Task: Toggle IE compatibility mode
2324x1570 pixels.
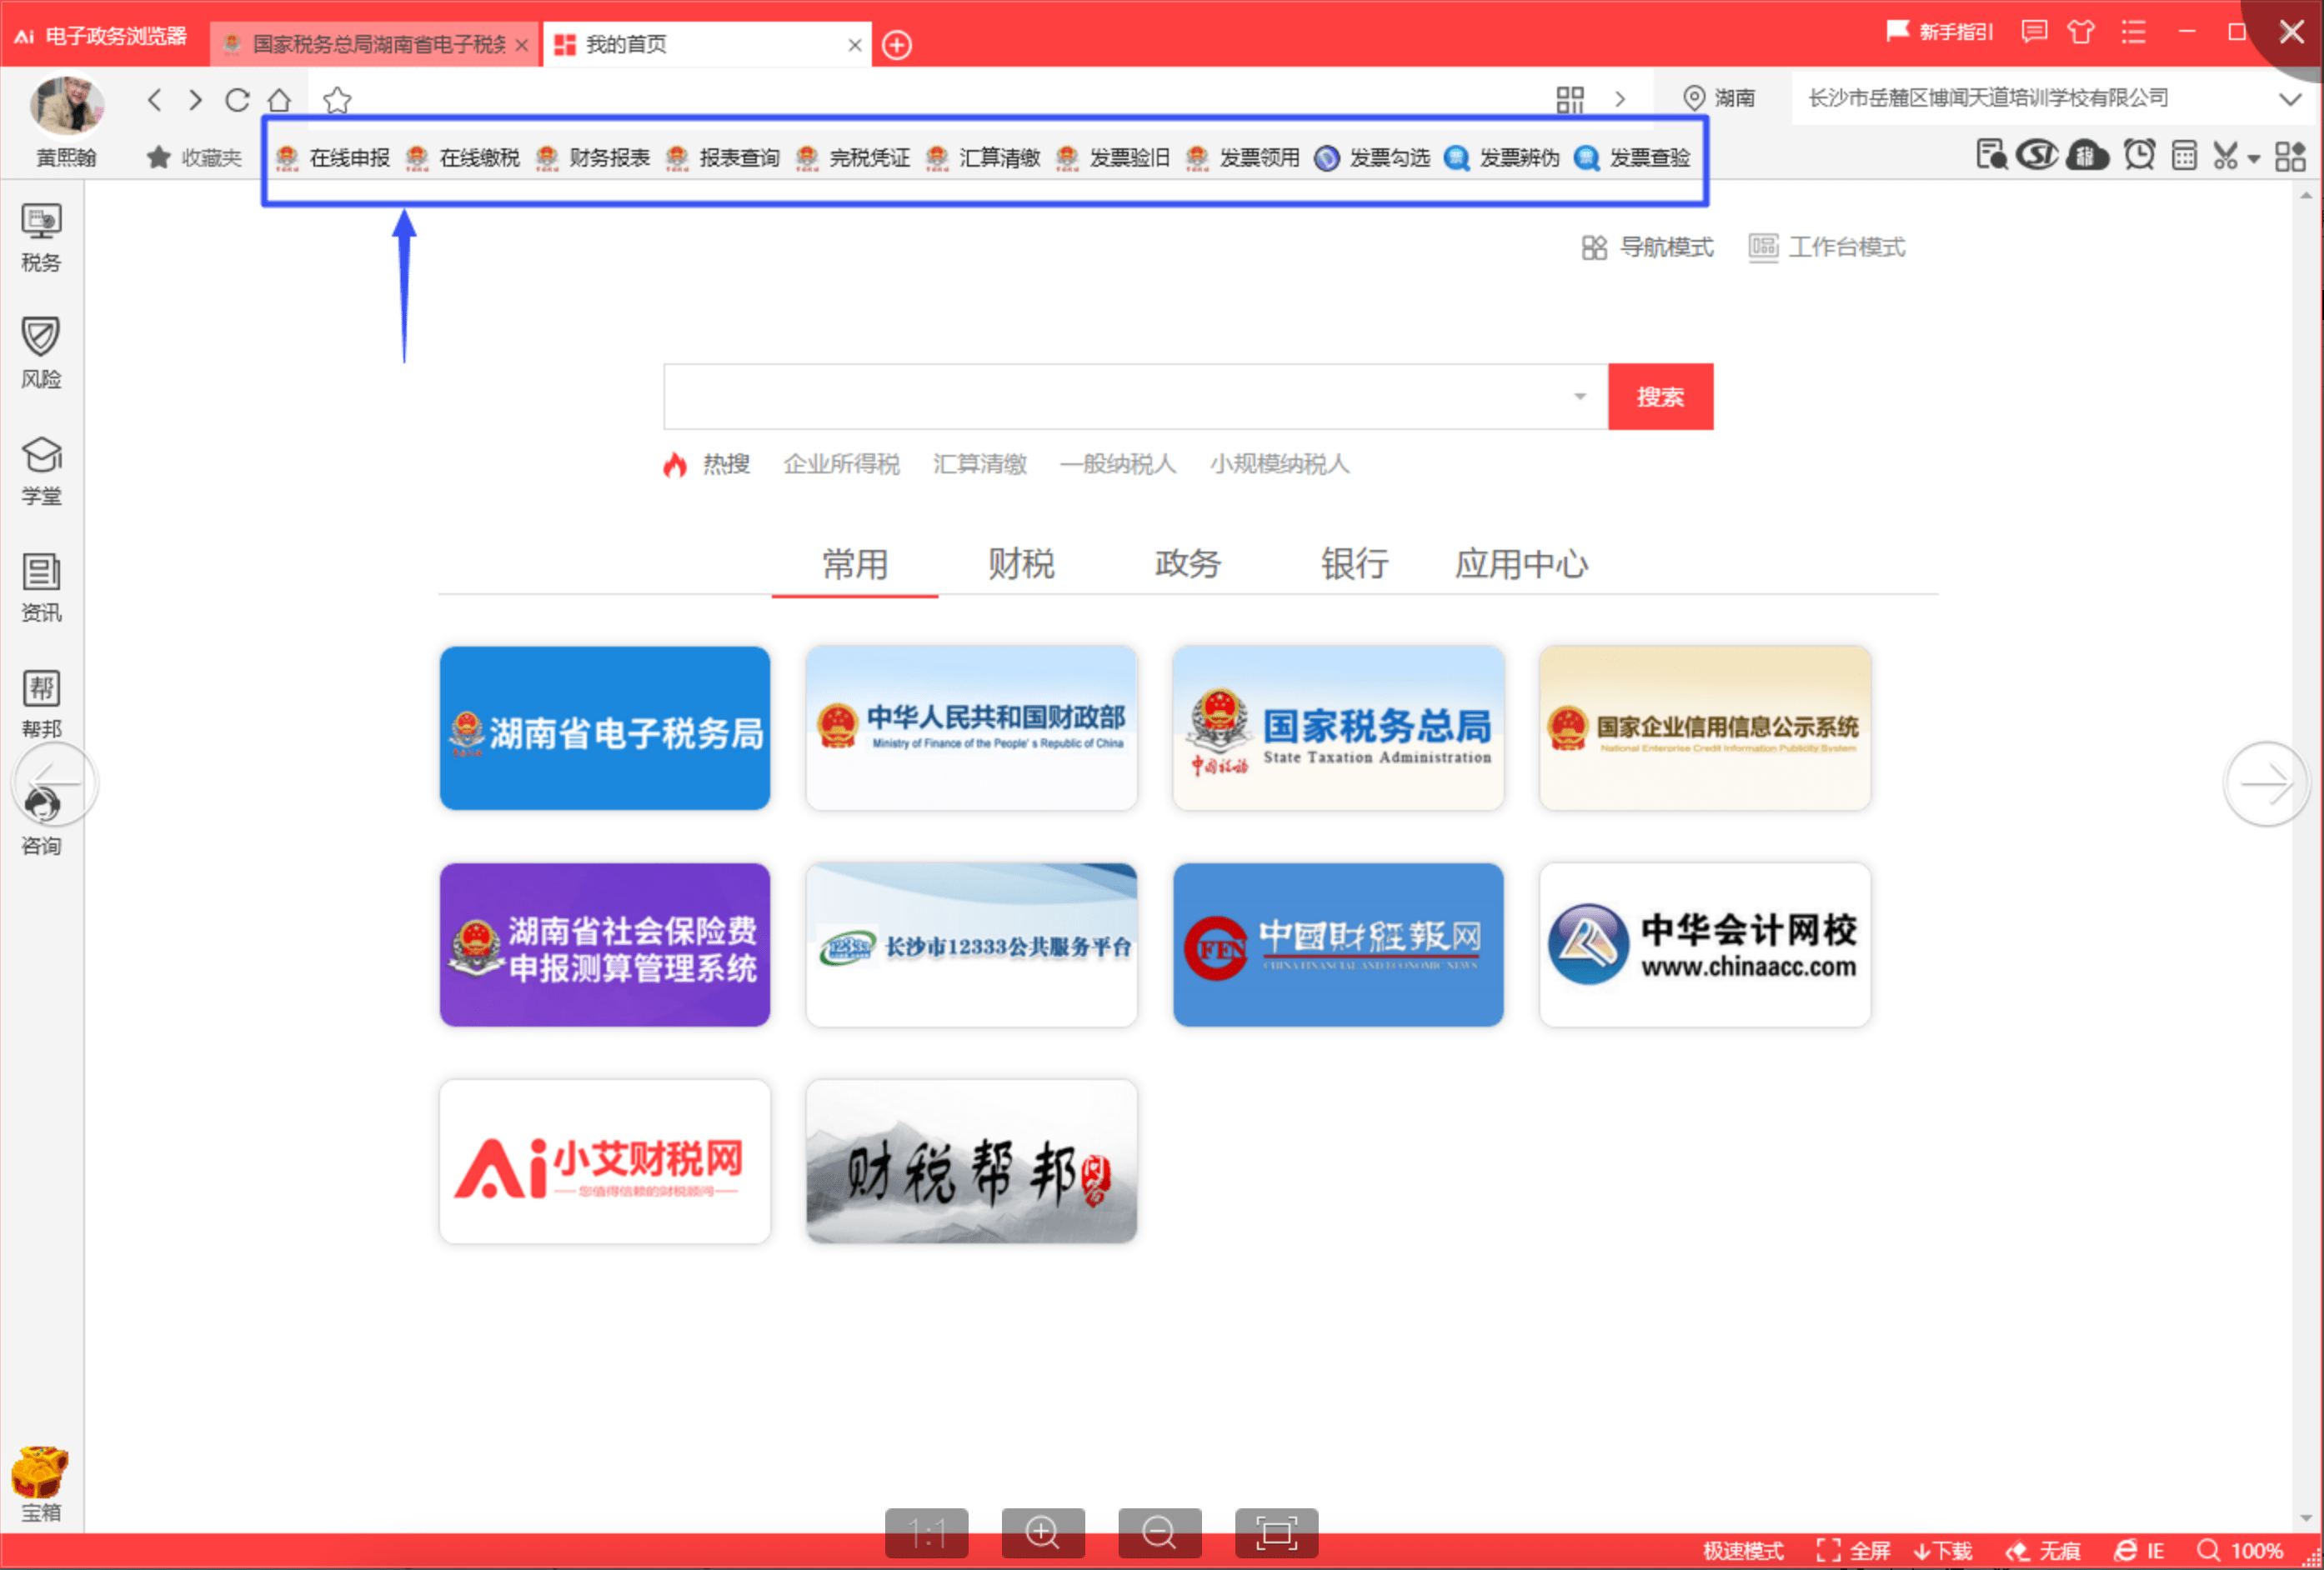Action: point(2140,1550)
